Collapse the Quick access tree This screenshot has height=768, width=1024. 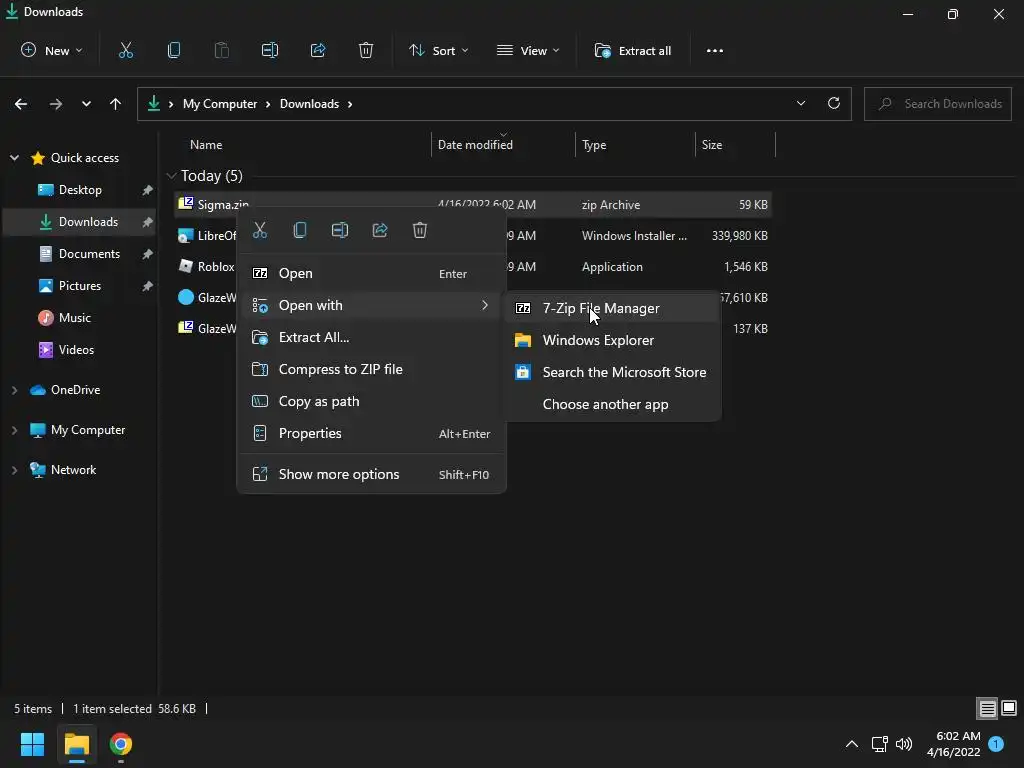click(14, 157)
